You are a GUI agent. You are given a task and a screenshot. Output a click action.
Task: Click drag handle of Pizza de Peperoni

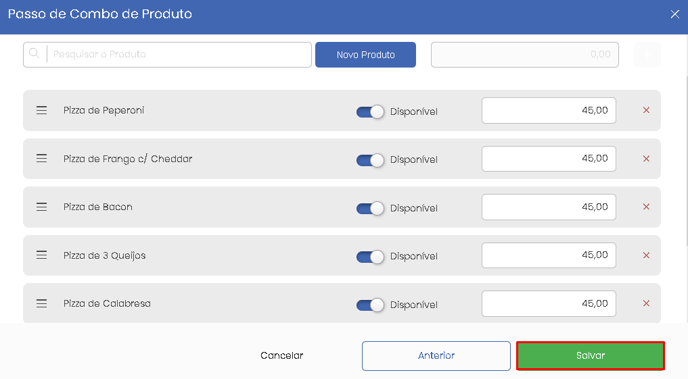(42, 110)
